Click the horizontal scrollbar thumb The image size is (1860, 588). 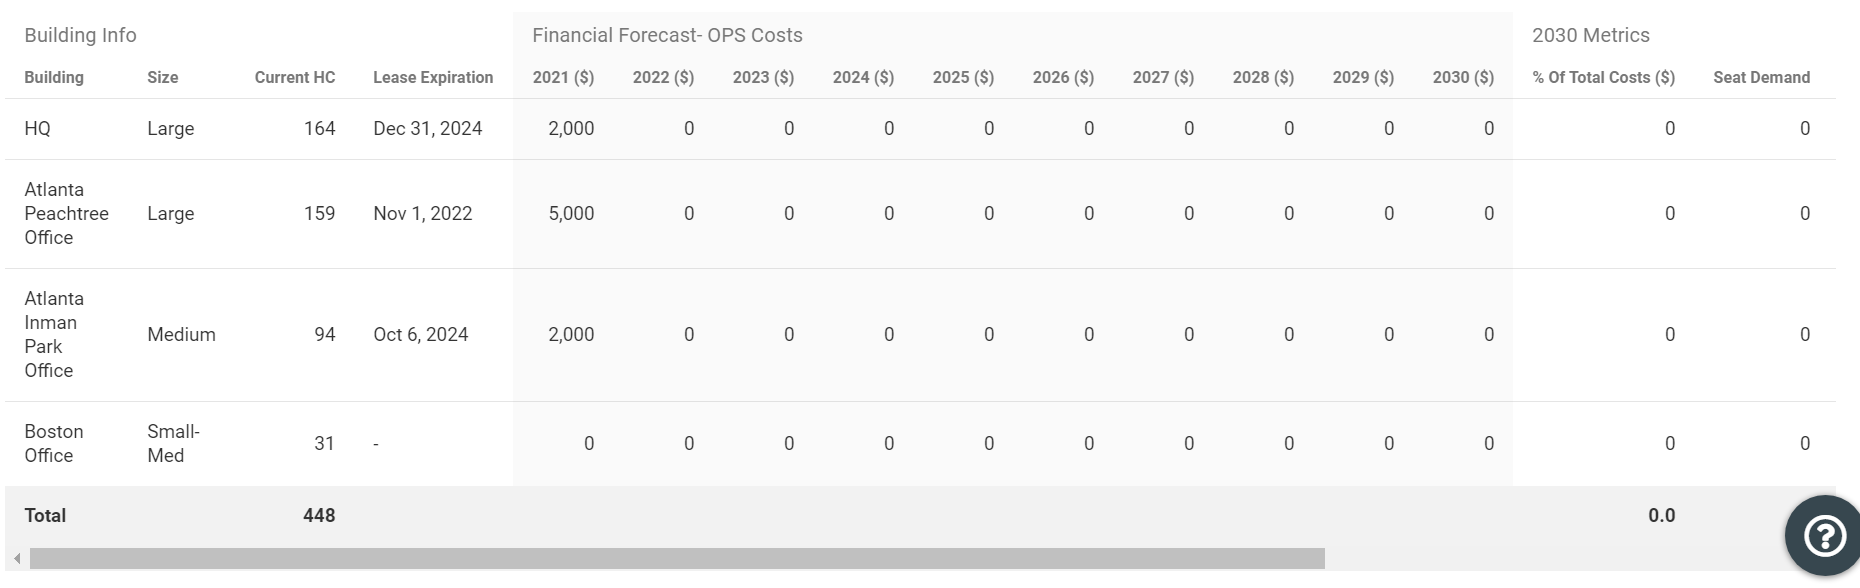tap(677, 558)
